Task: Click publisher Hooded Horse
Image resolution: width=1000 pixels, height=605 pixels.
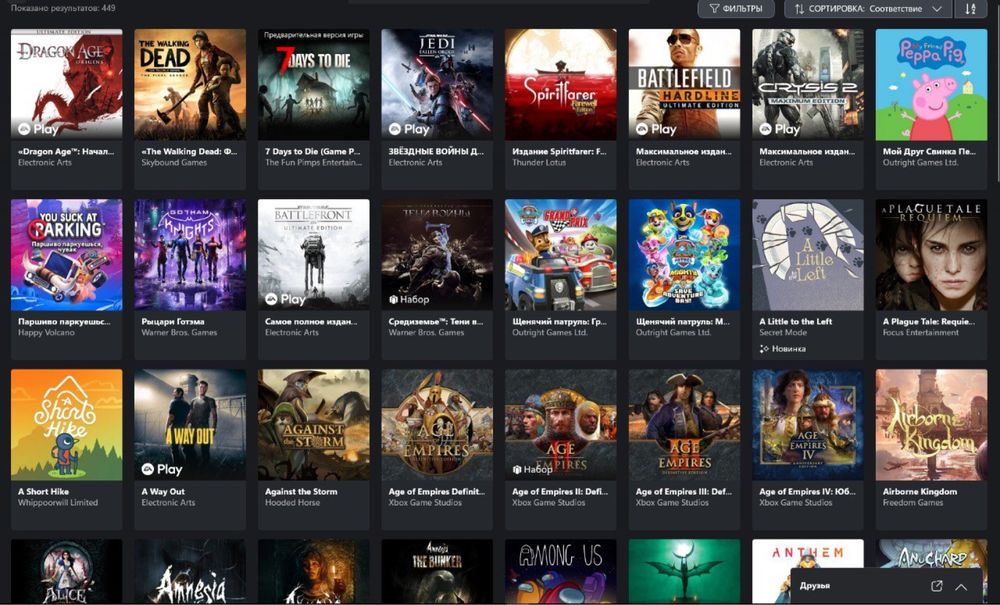Action: pos(292,502)
